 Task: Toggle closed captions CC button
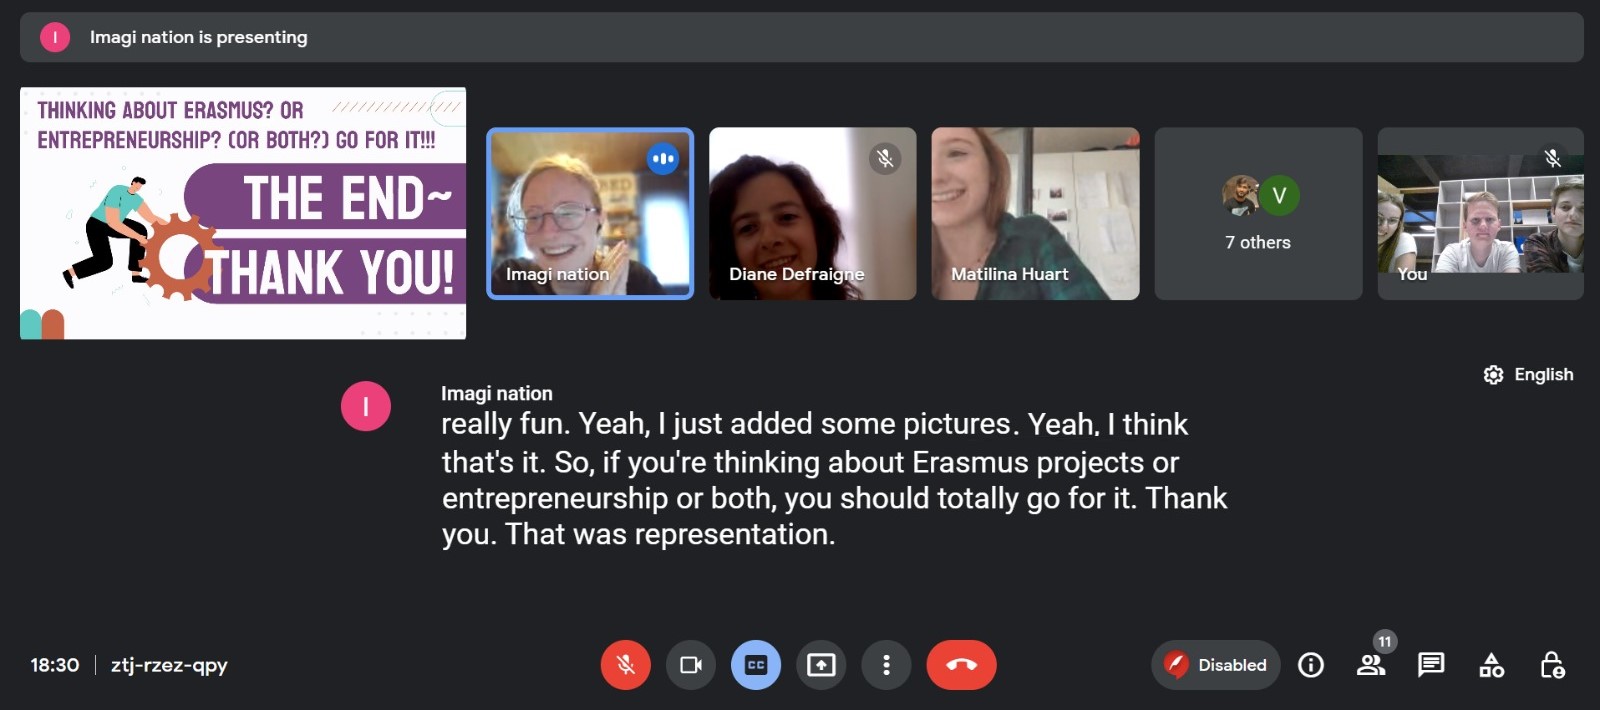tap(756, 665)
